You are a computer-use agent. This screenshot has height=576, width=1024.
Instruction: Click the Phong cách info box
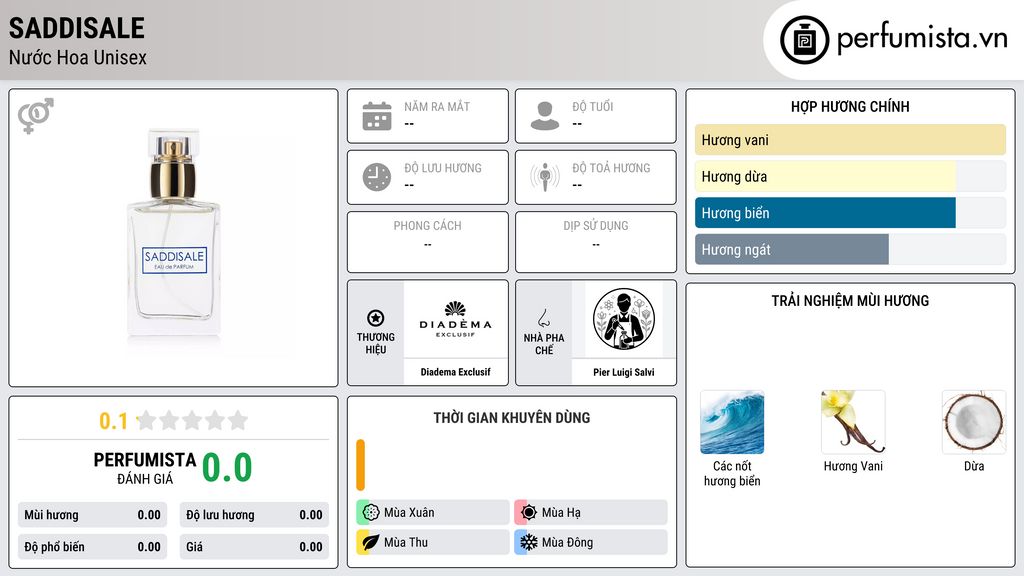pos(428,242)
